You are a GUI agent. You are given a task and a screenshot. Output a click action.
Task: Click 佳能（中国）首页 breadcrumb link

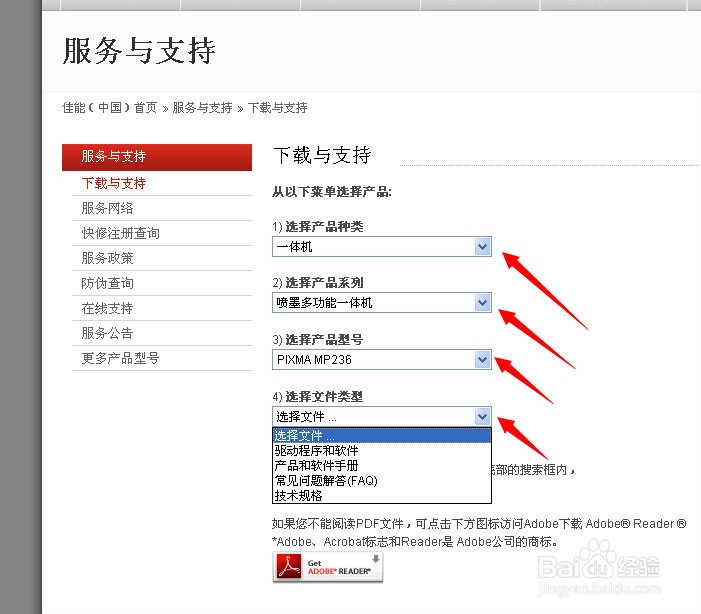tap(110, 108)
